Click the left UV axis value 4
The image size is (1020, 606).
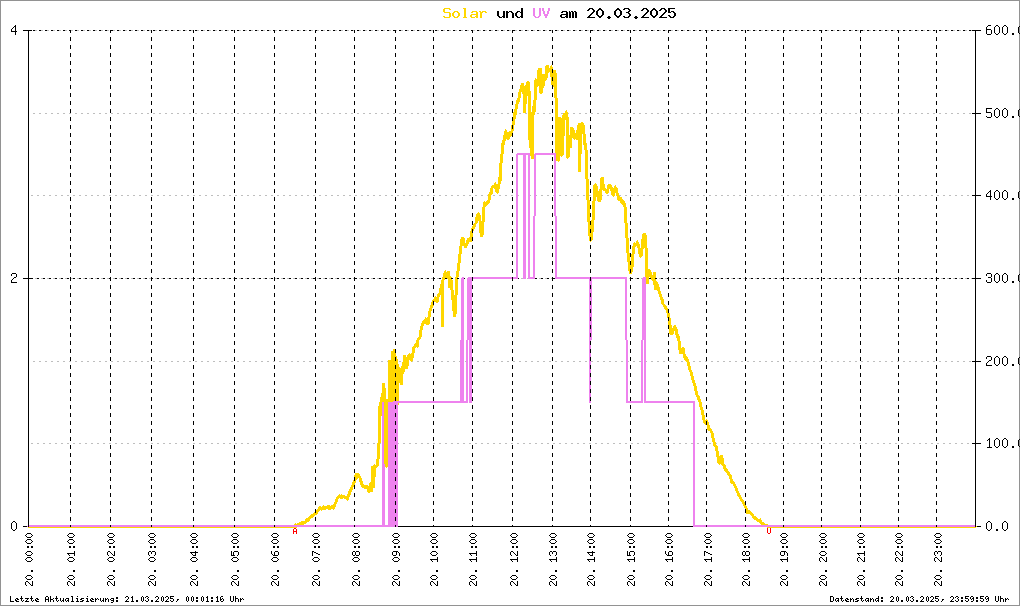click(x=14, y=30)
